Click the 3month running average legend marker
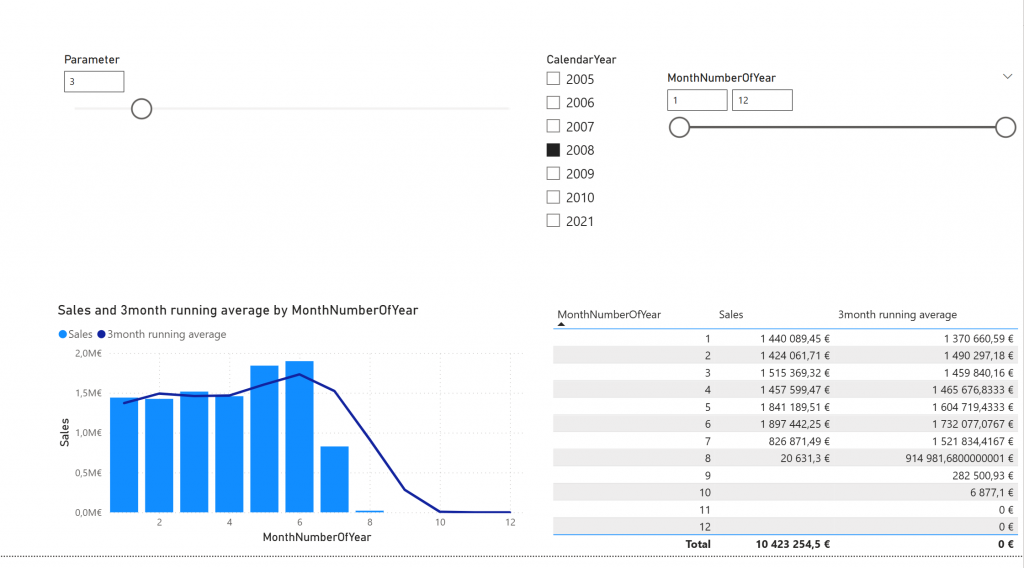Viewport: 1024px width, 568px height. pos(101,335)
